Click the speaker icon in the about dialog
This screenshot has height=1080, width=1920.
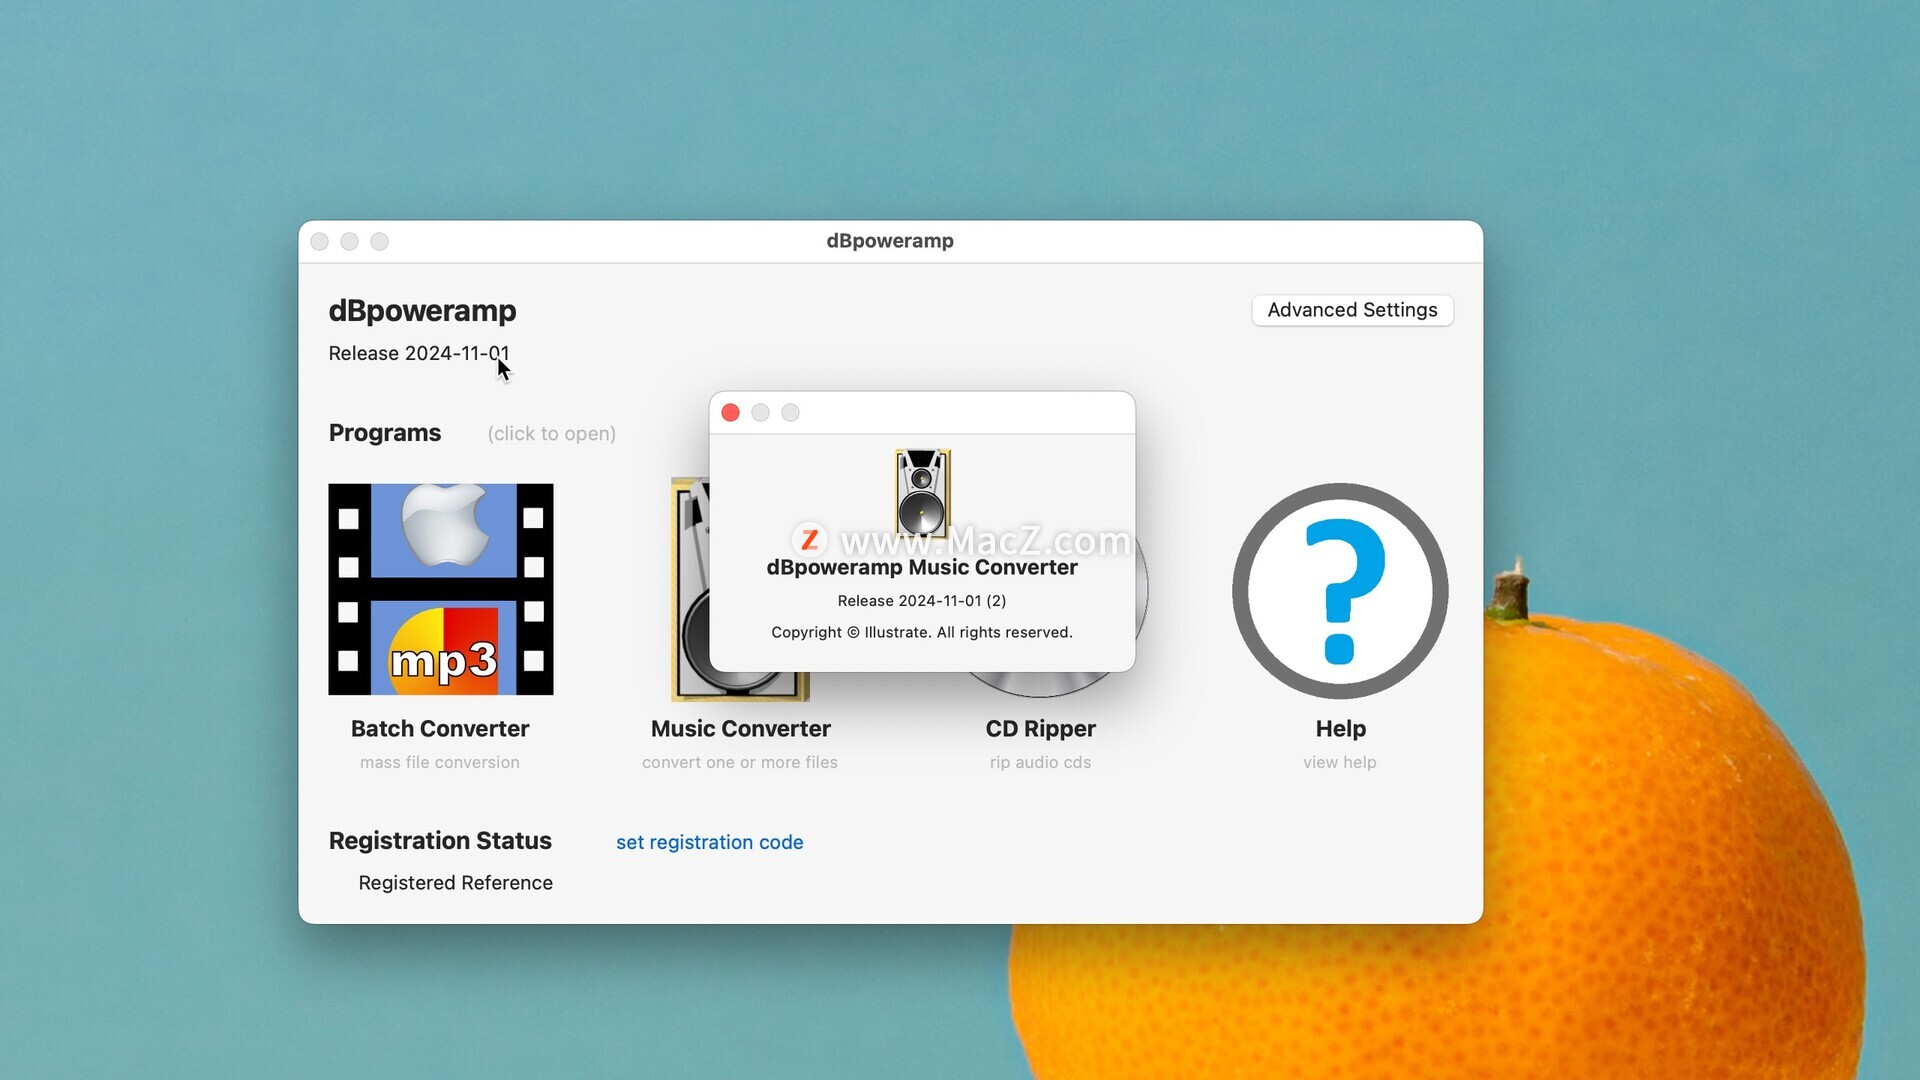click(922, 492)
